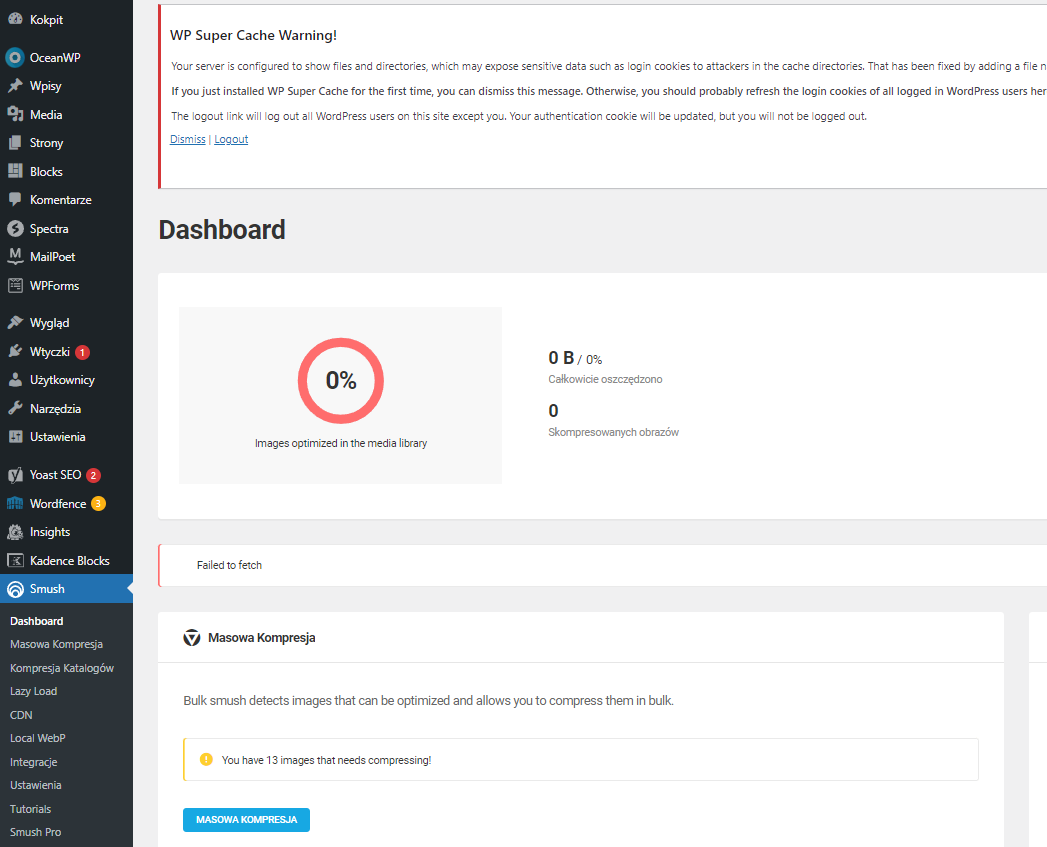Open MailPoet menu label
This screenshot has height=847, width=1047.
pyautogui.click(x=53, y=257)
